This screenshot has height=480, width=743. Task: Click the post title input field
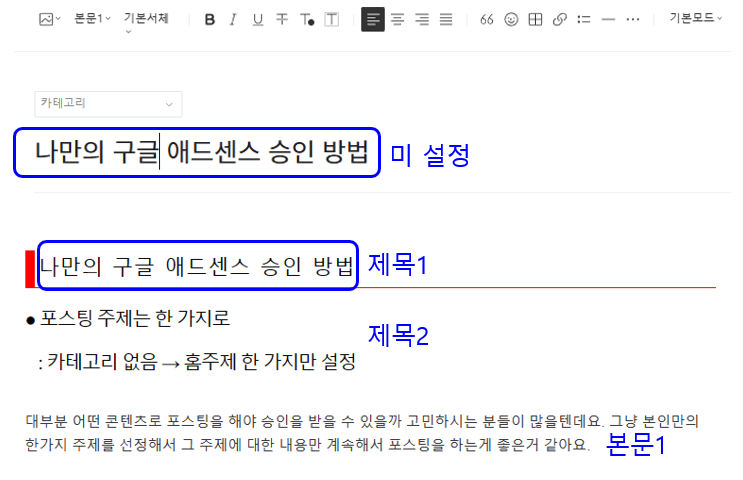[x=201, y=152]
